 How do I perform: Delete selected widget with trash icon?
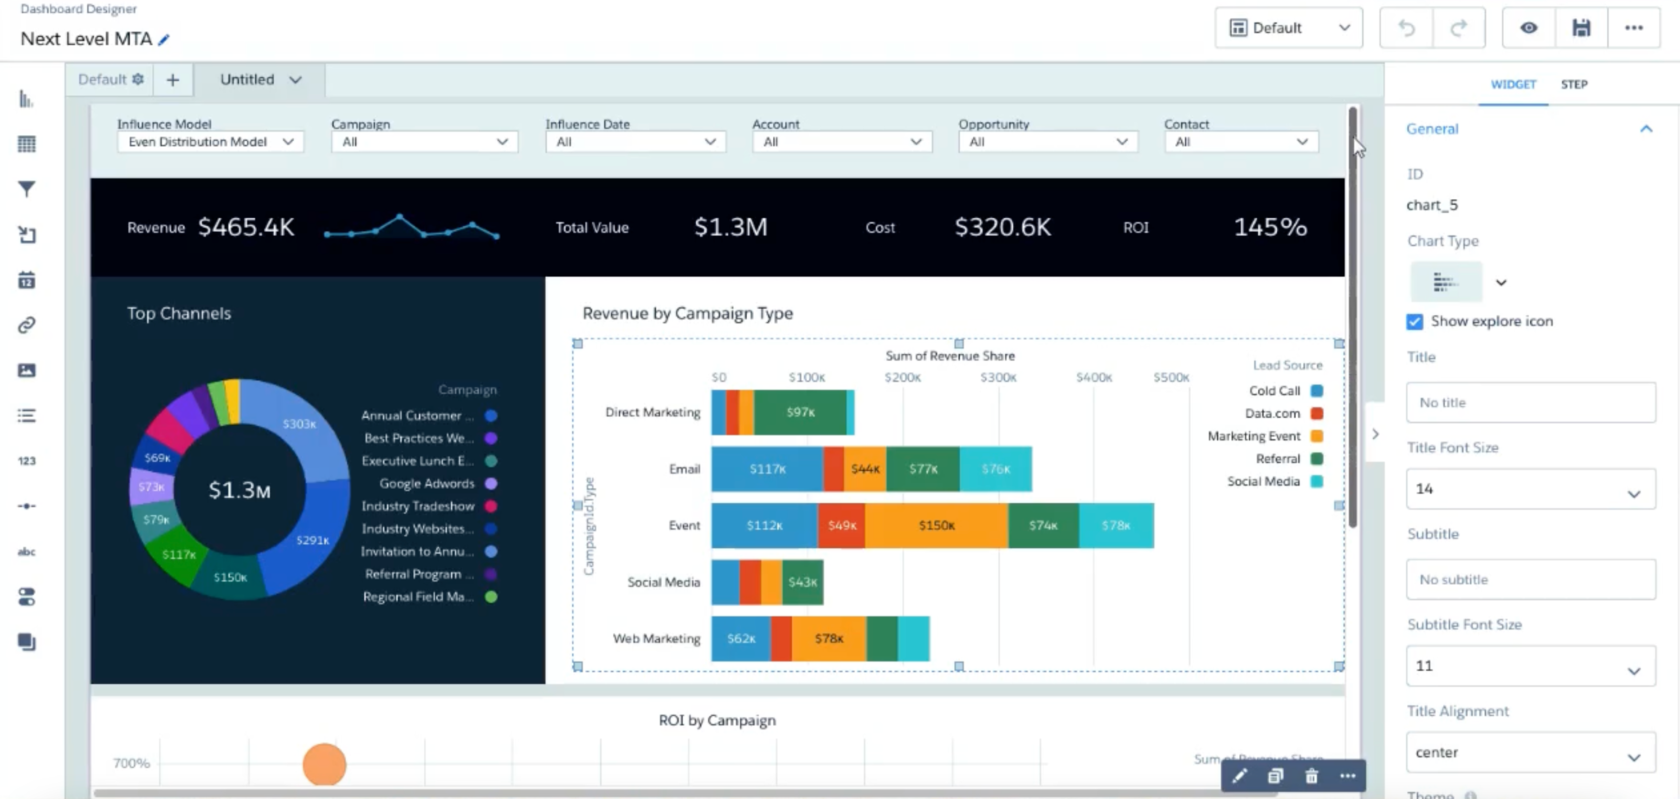pyautogui.click(x=1311, y=776)
